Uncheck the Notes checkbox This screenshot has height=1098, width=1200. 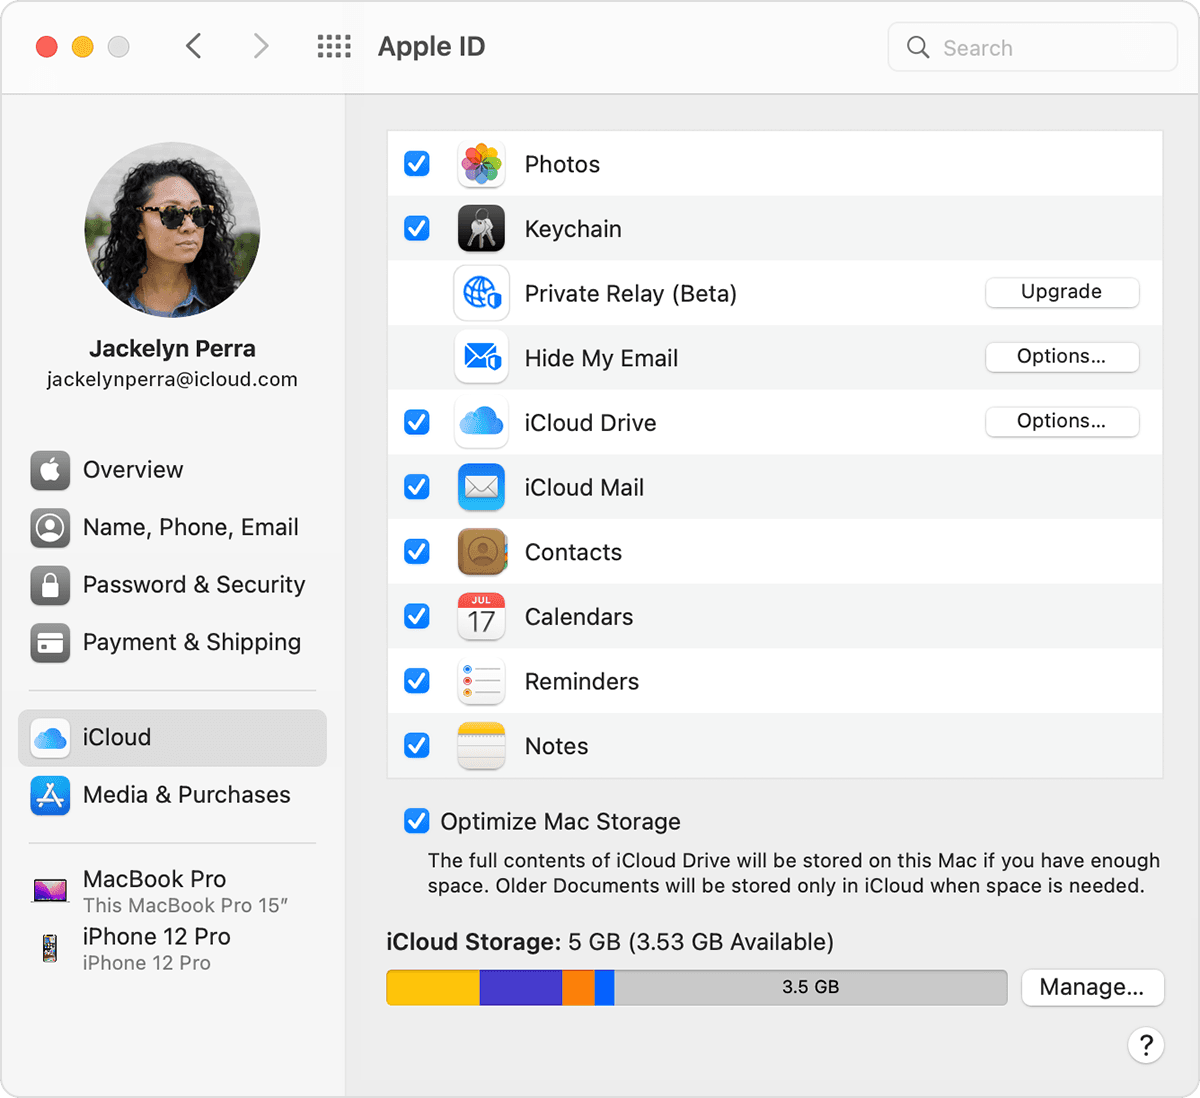(x=416, y=745)
